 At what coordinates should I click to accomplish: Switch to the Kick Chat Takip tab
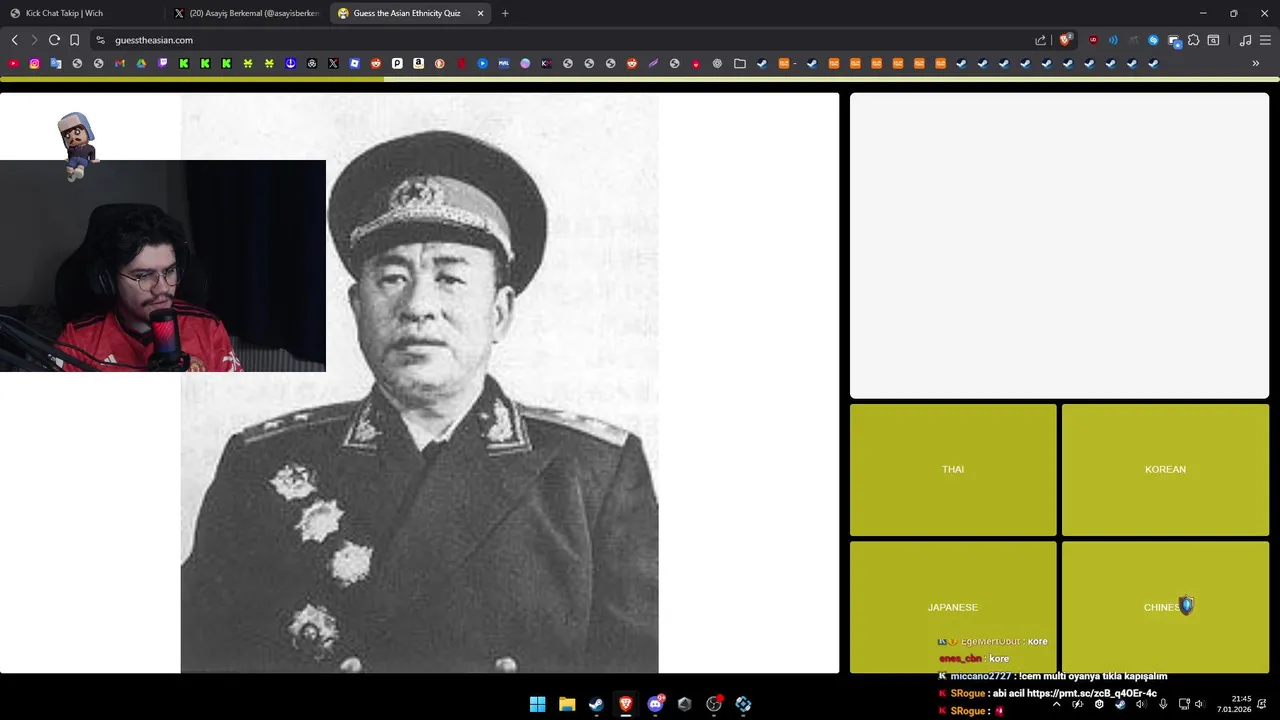pyautogui.click(x=83, y=13)
